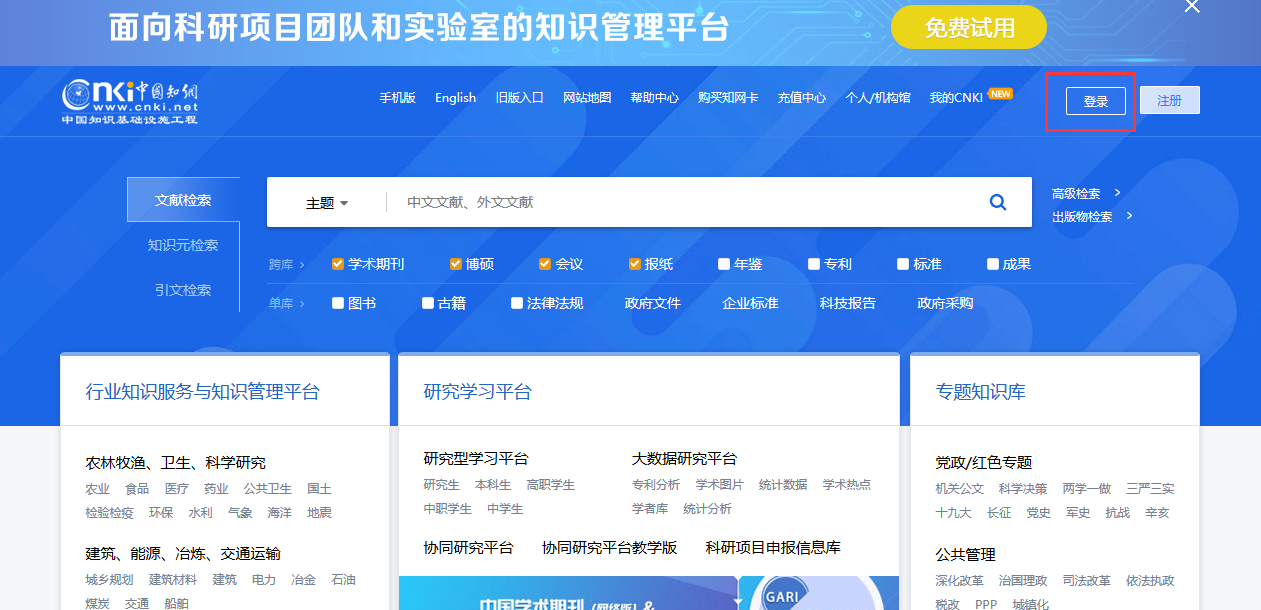Click the 登录 login button

tap(1095, 101)
